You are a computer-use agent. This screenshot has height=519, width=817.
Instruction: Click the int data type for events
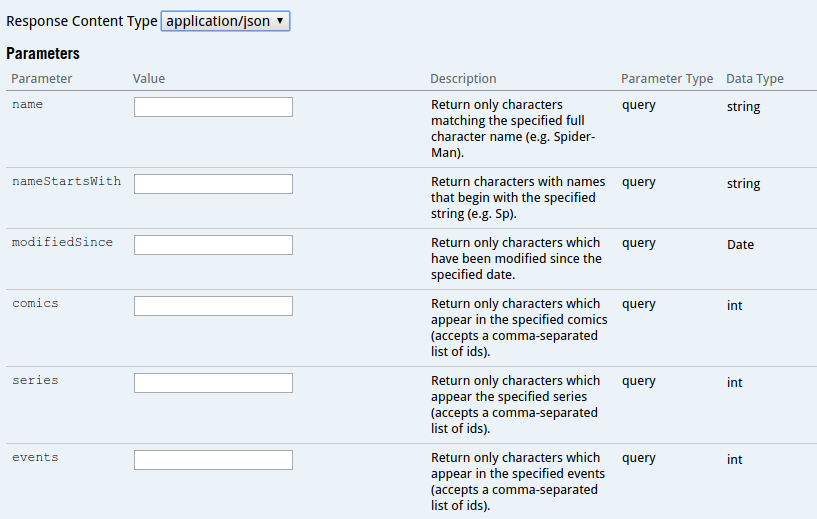click(x=735, y=459)
